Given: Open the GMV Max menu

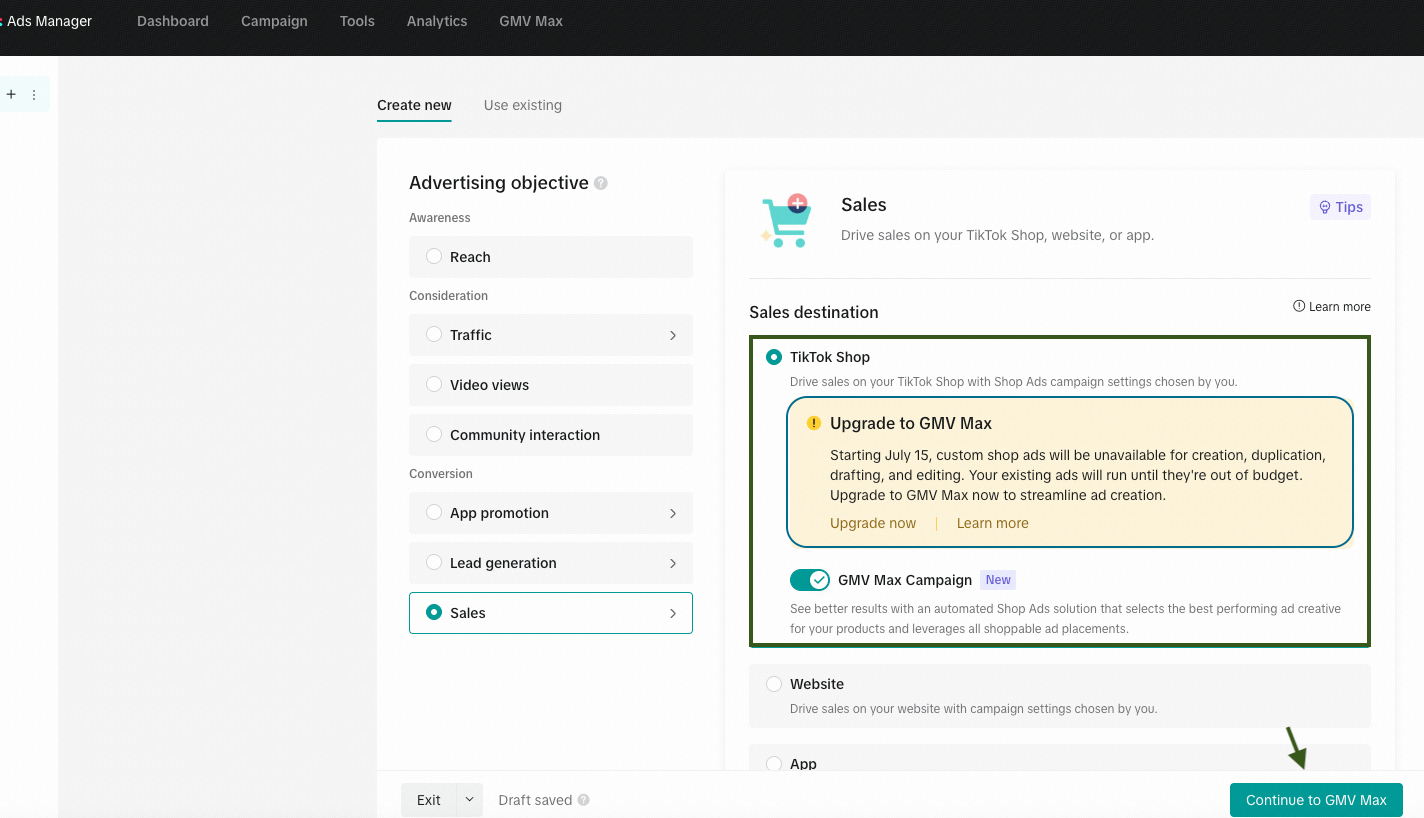Looking at the screenshot, I should [531, 21].
